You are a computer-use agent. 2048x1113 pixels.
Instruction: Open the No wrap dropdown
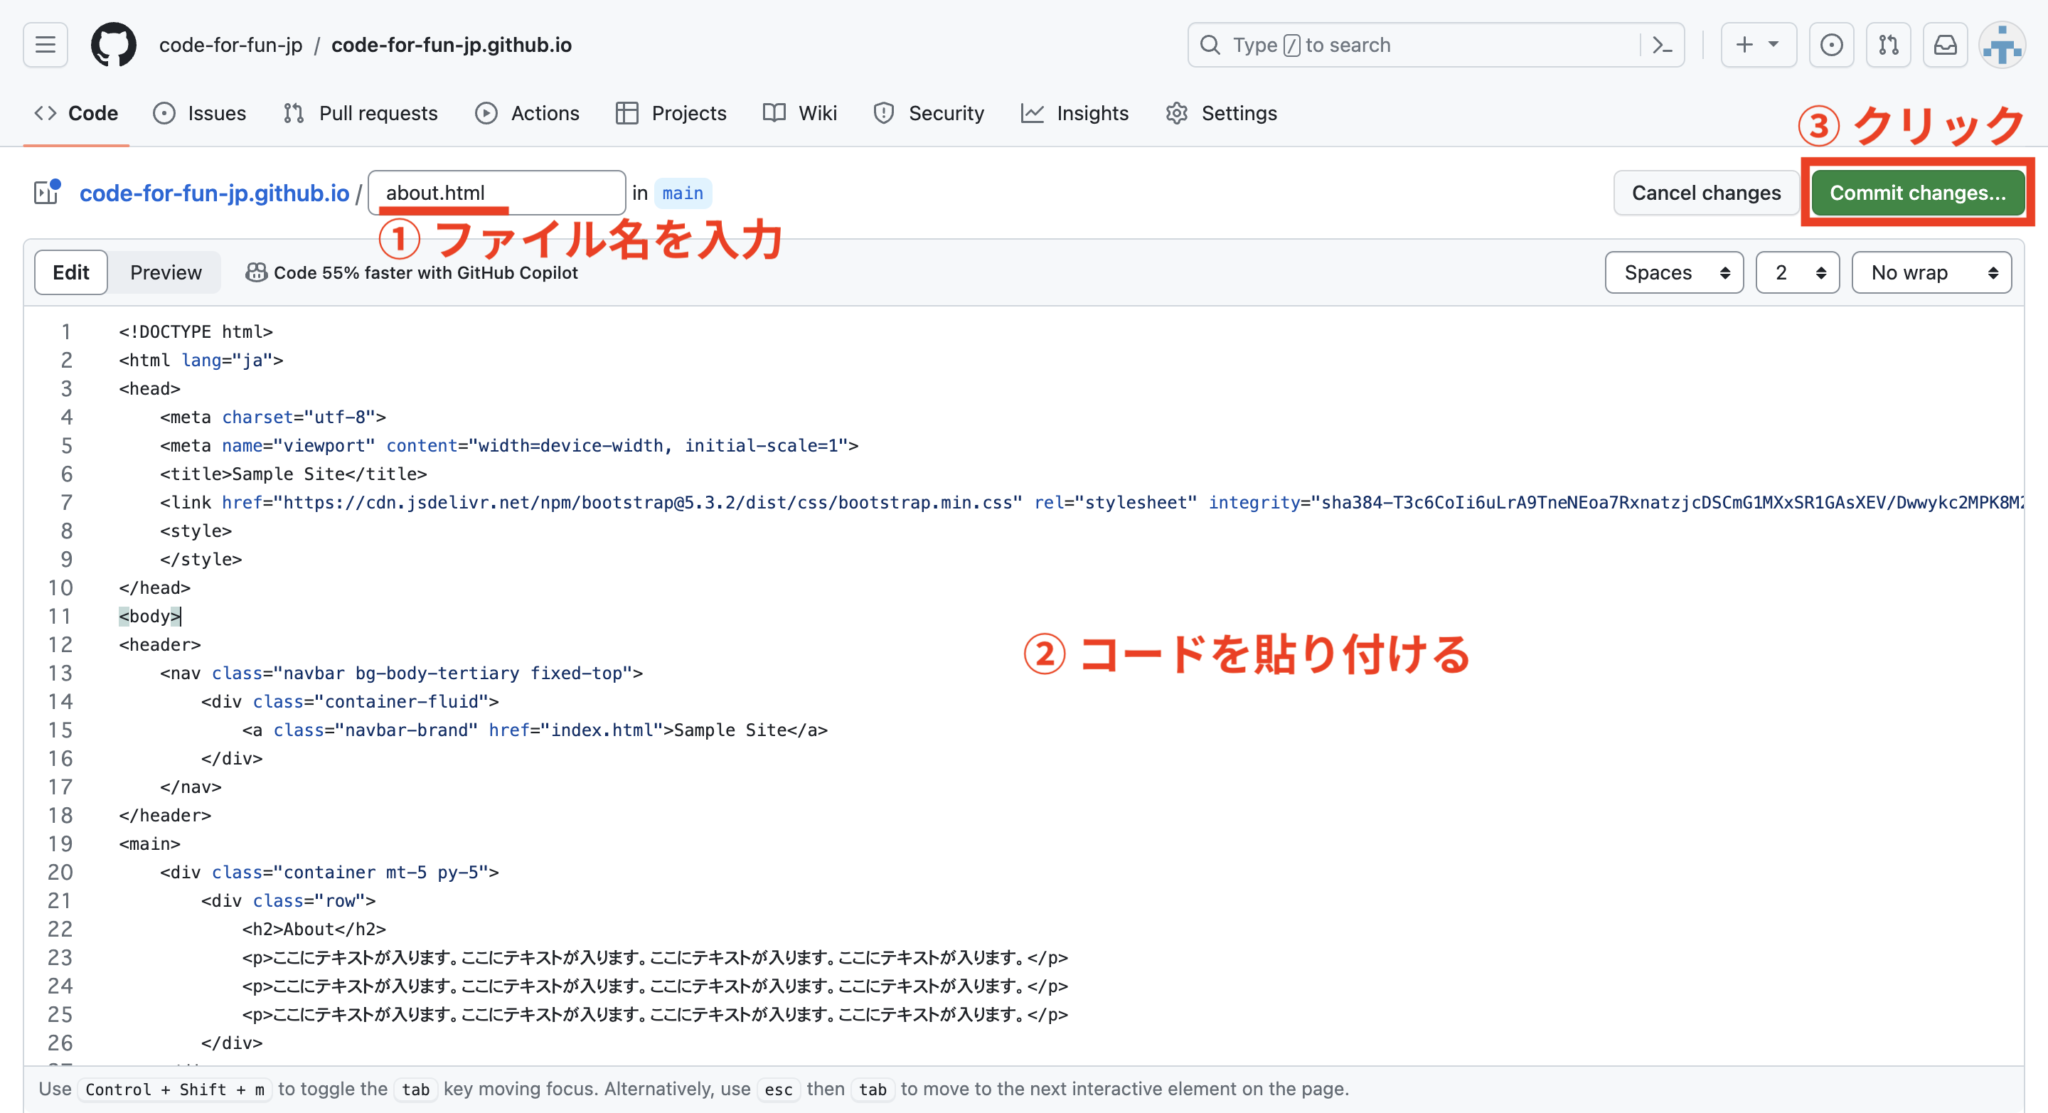[1931, 272]
